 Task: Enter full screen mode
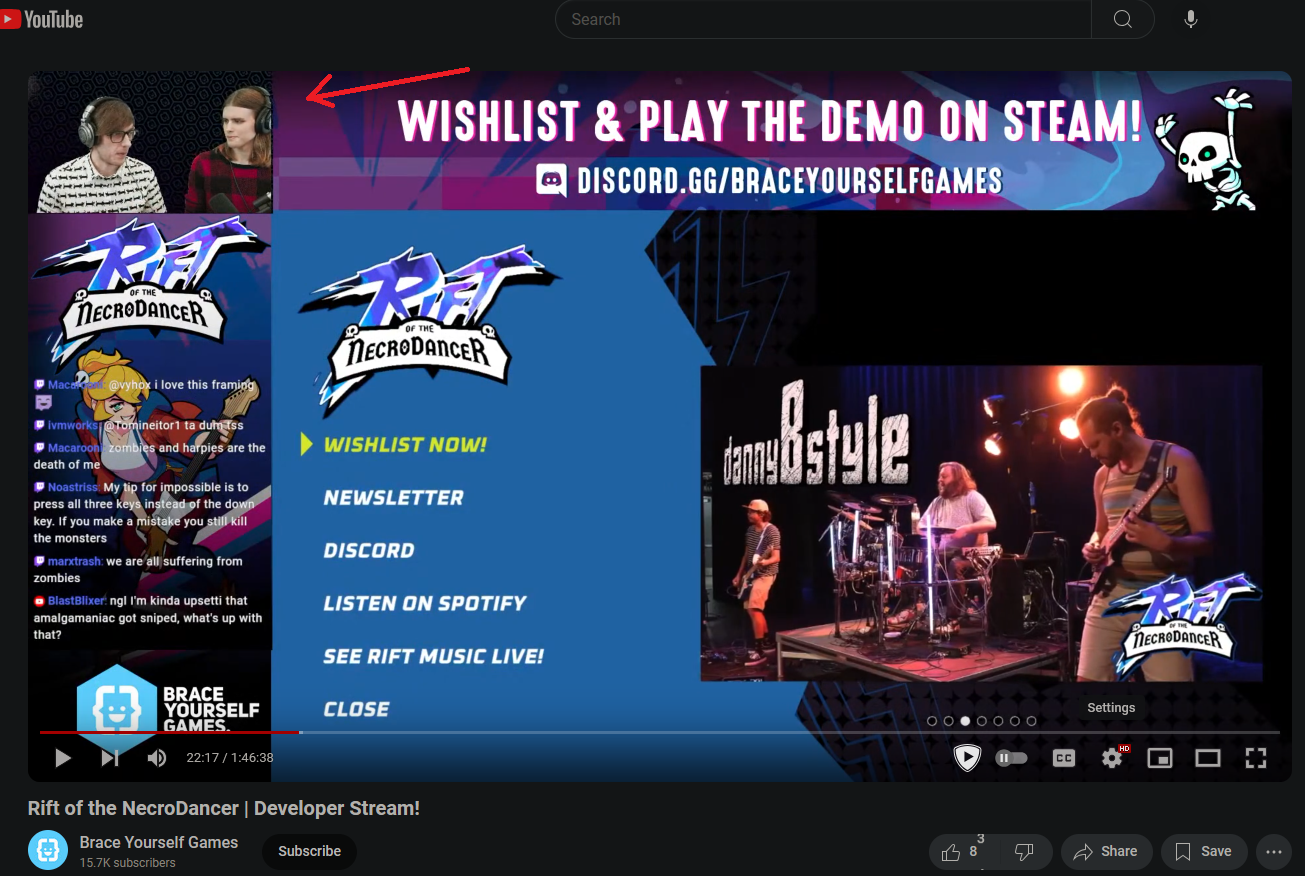tap(1256, 758)
